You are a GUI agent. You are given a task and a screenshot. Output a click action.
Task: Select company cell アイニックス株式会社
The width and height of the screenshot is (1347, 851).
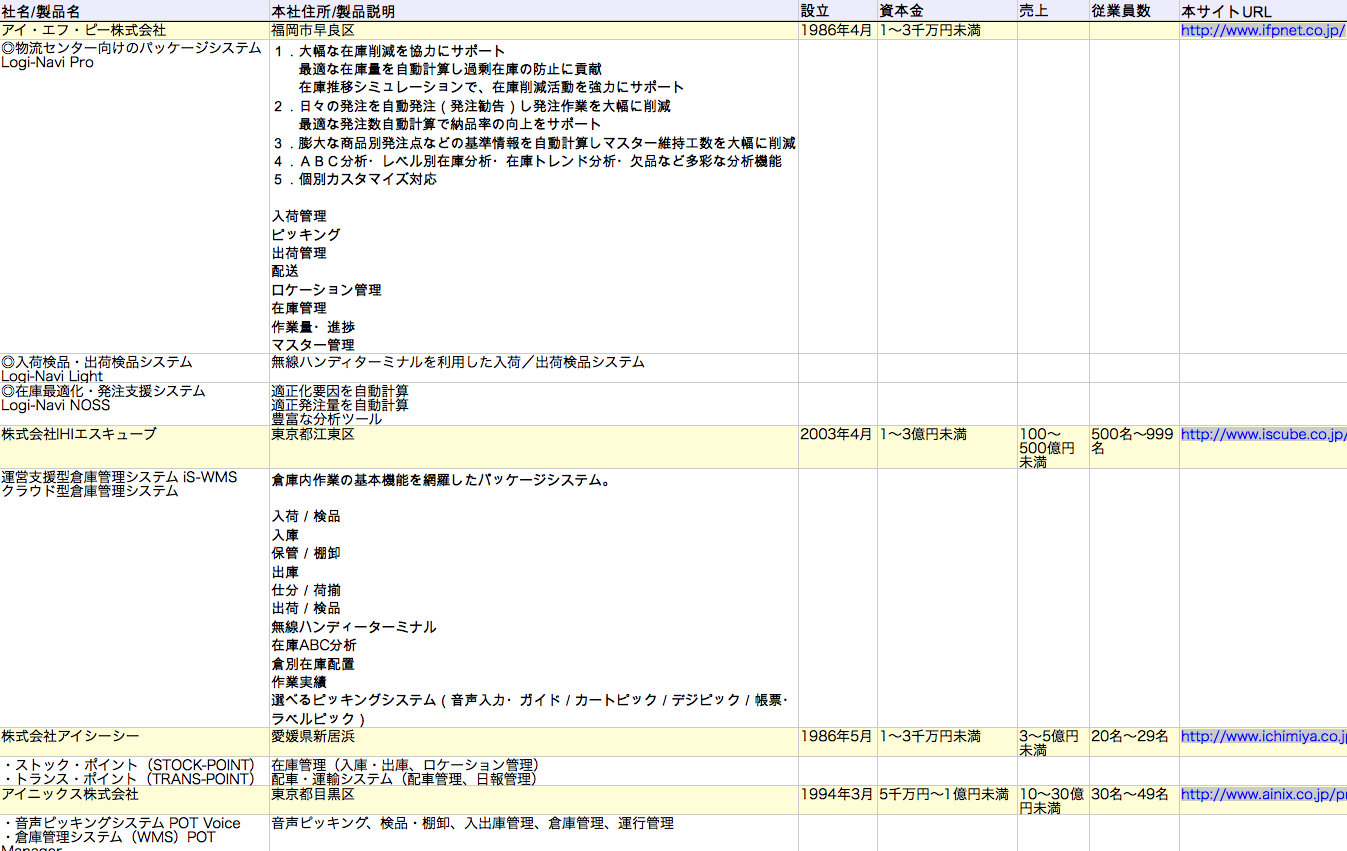click(x=134, y=800)
